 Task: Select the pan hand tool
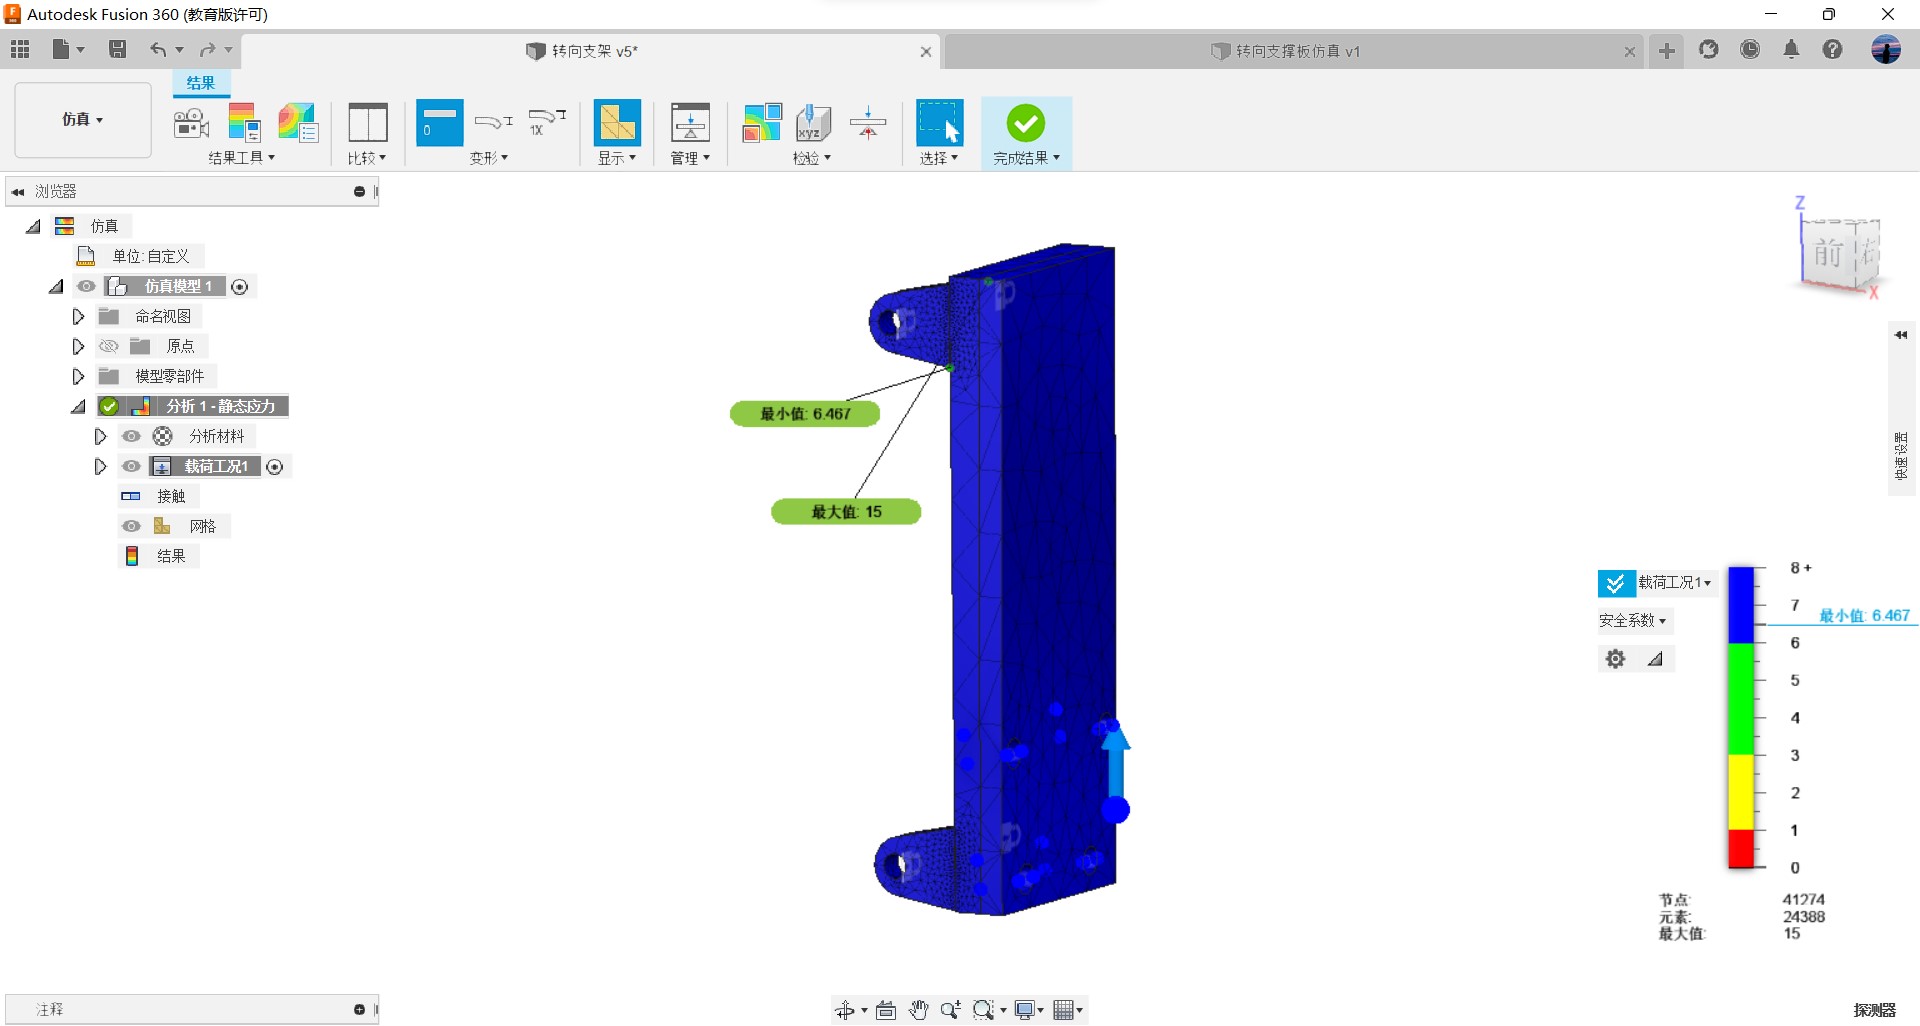pos(918,1010)
